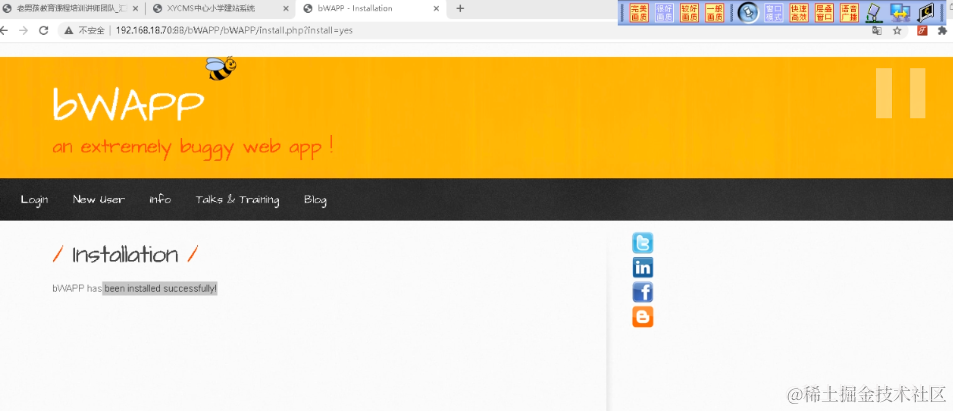Switch to the XYCMS中心小学建站系统 tab

(x=221, y=9)
